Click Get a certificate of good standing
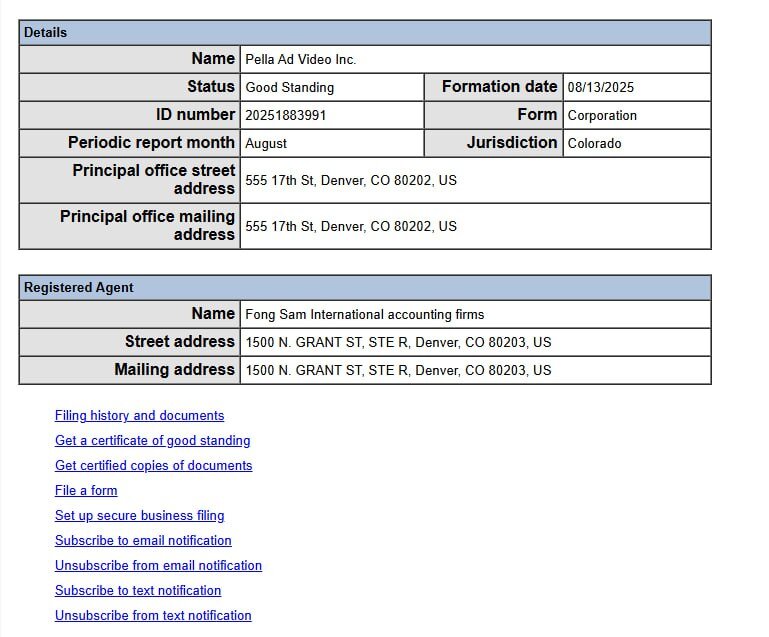 (152, 441)
